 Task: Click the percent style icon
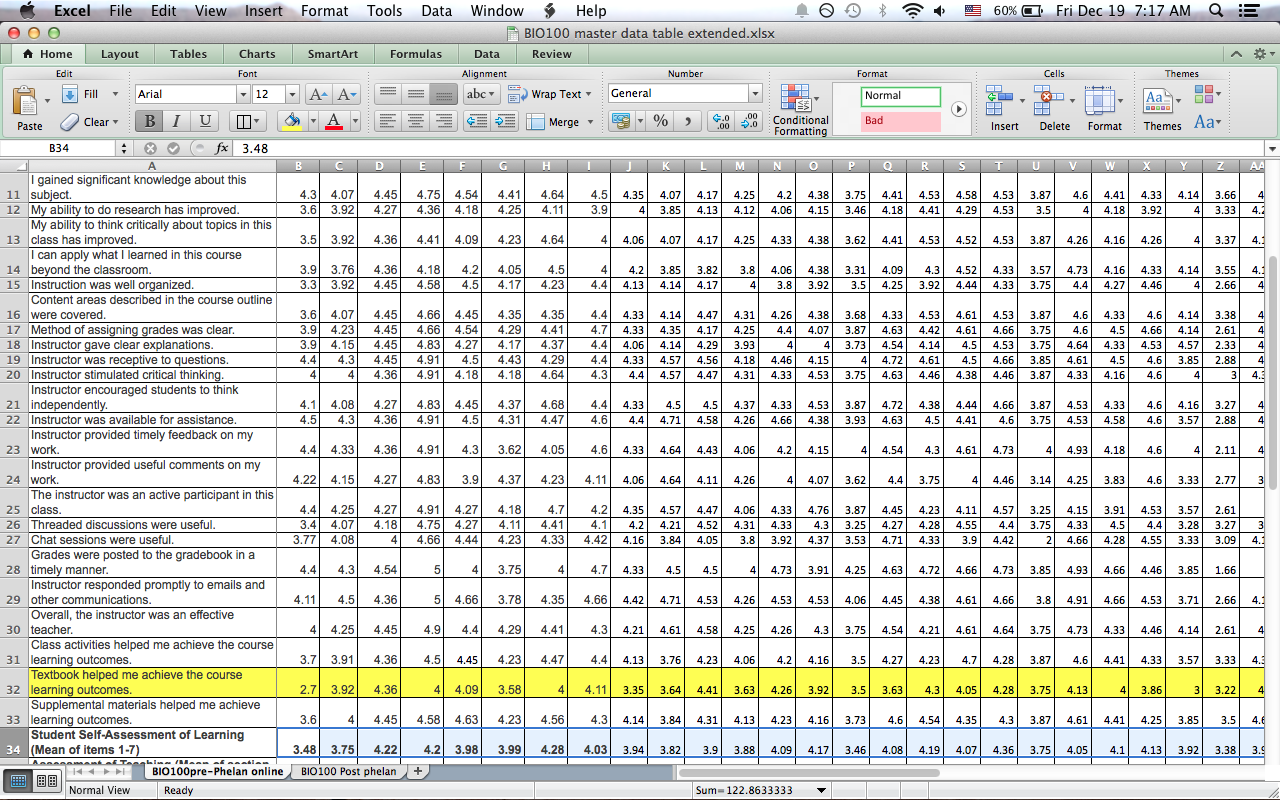(660, 121)
